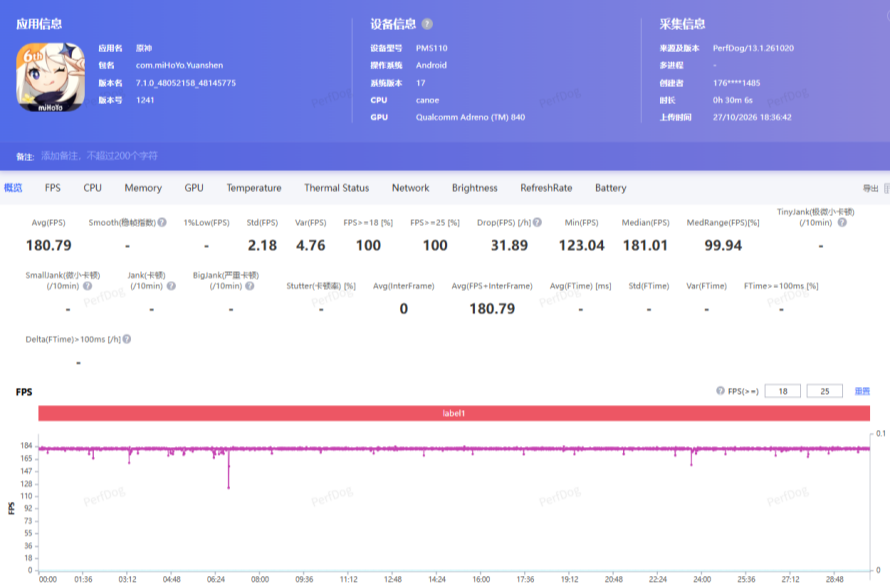Image resolution: width=890 pixels, height=586 pixels.
Task: Click the Drop(FPS) value 31.89
Action: click(509, 245)
